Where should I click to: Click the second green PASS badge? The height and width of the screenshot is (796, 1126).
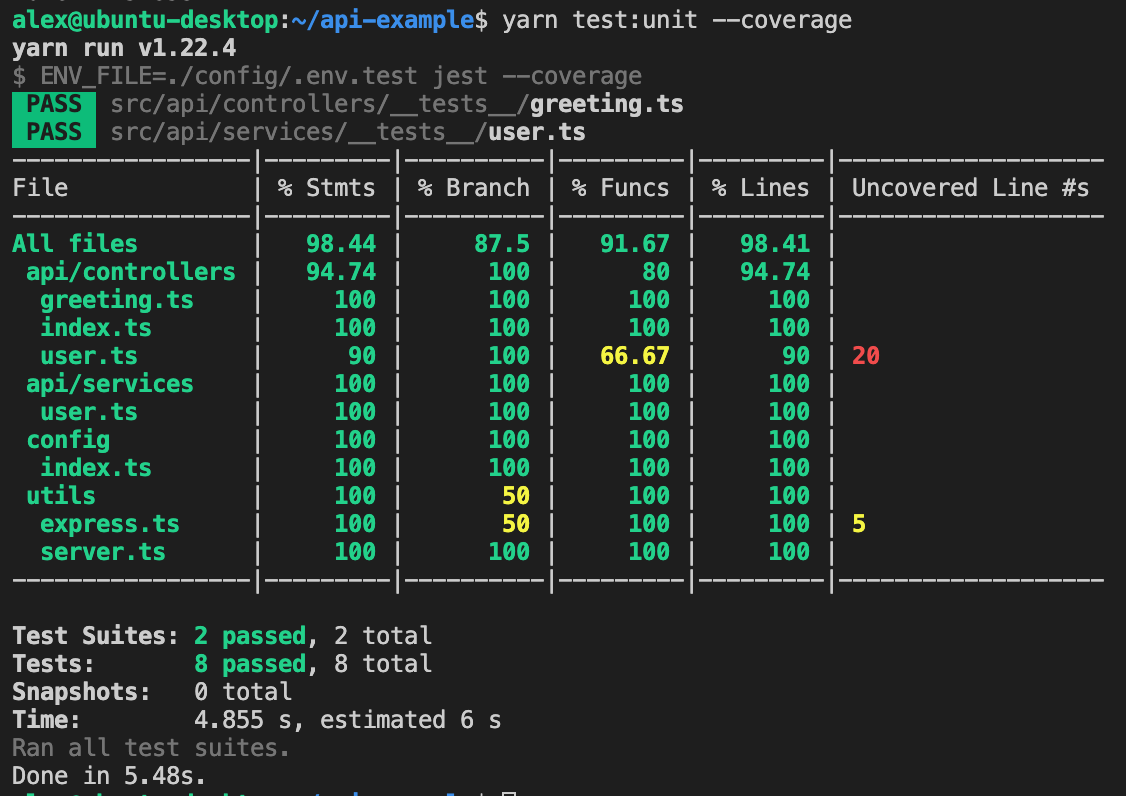pyautogui.click(x=54, y=133)
